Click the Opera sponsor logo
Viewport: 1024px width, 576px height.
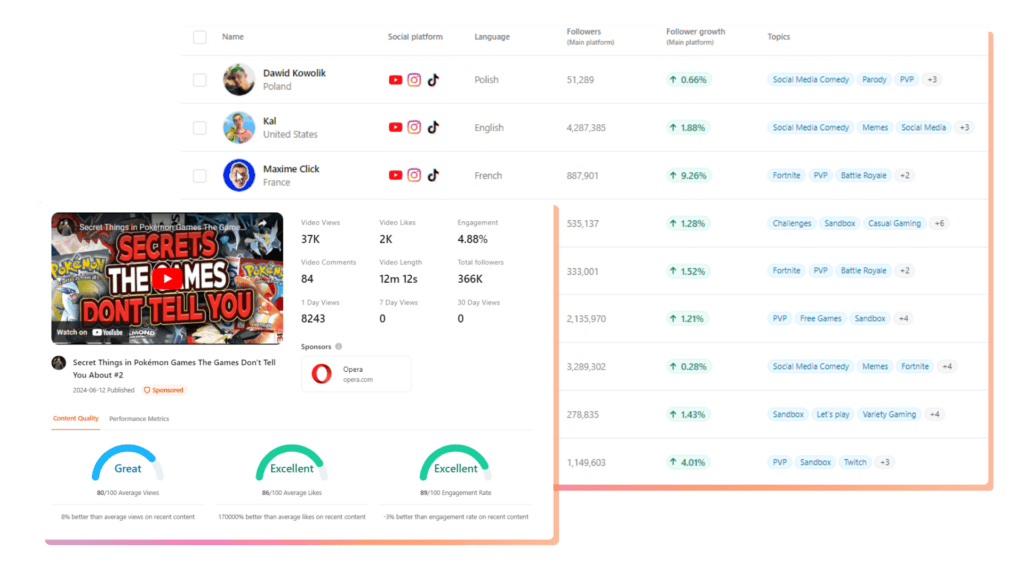[x=321, y=374]
